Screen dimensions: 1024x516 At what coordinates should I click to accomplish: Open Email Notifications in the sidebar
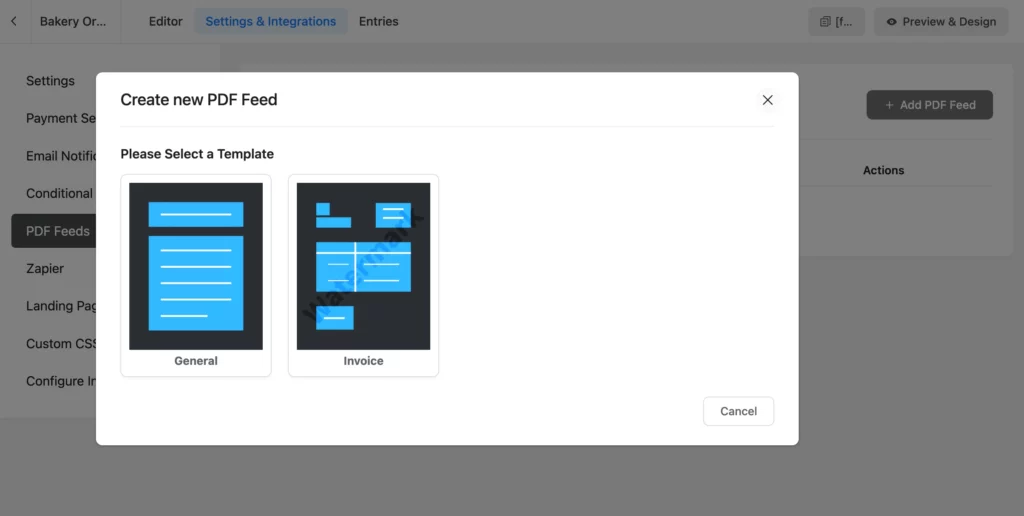click(61, 156)
